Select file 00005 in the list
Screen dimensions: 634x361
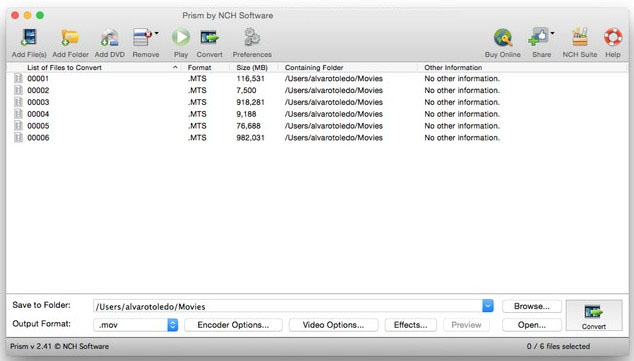coord(38,126)
